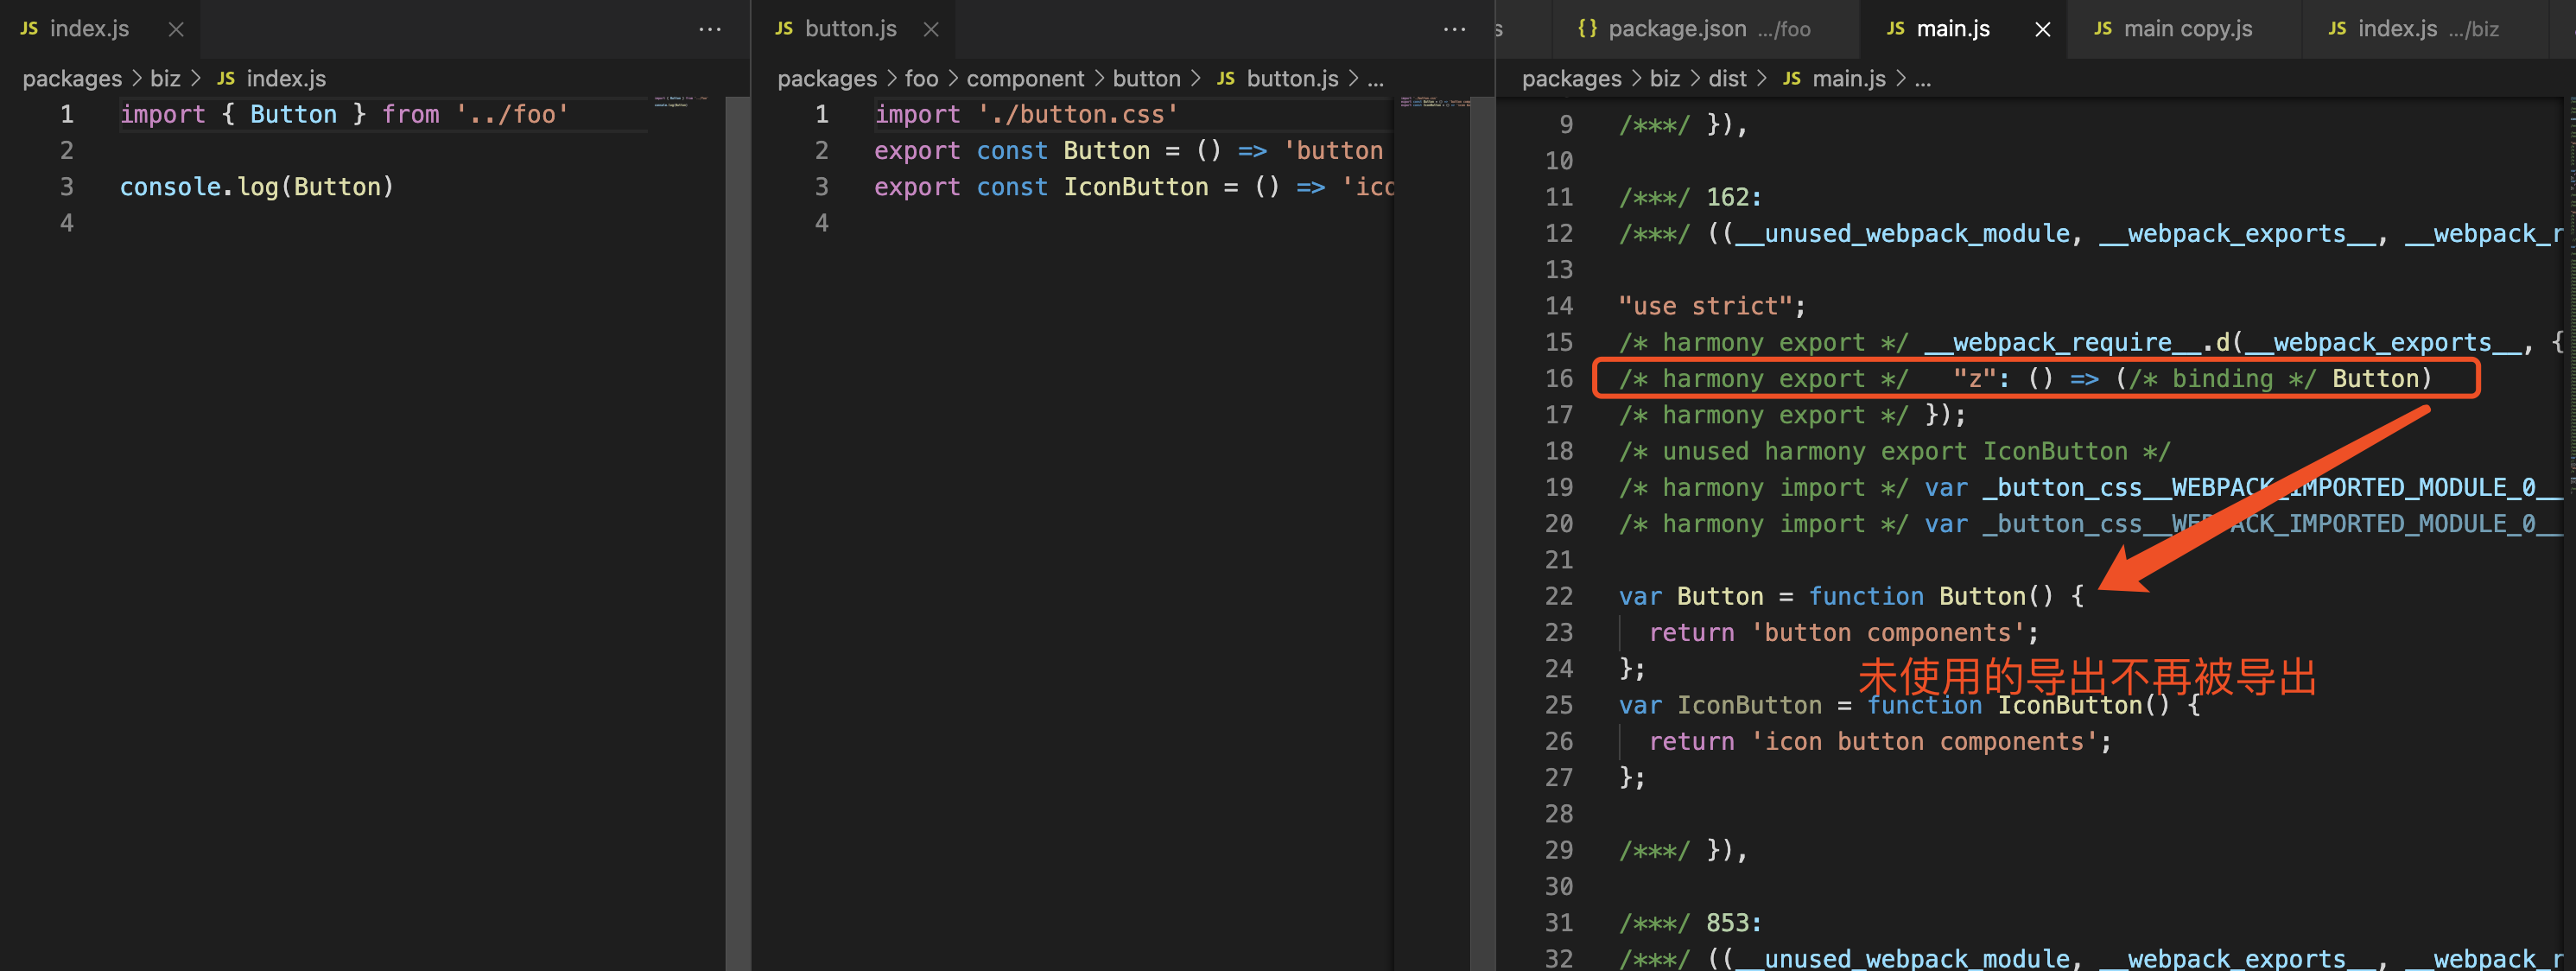This screenshot has width=2576, height=971.
Task: Click "z" export key on line 16
Action: [x=1974, y=379]
